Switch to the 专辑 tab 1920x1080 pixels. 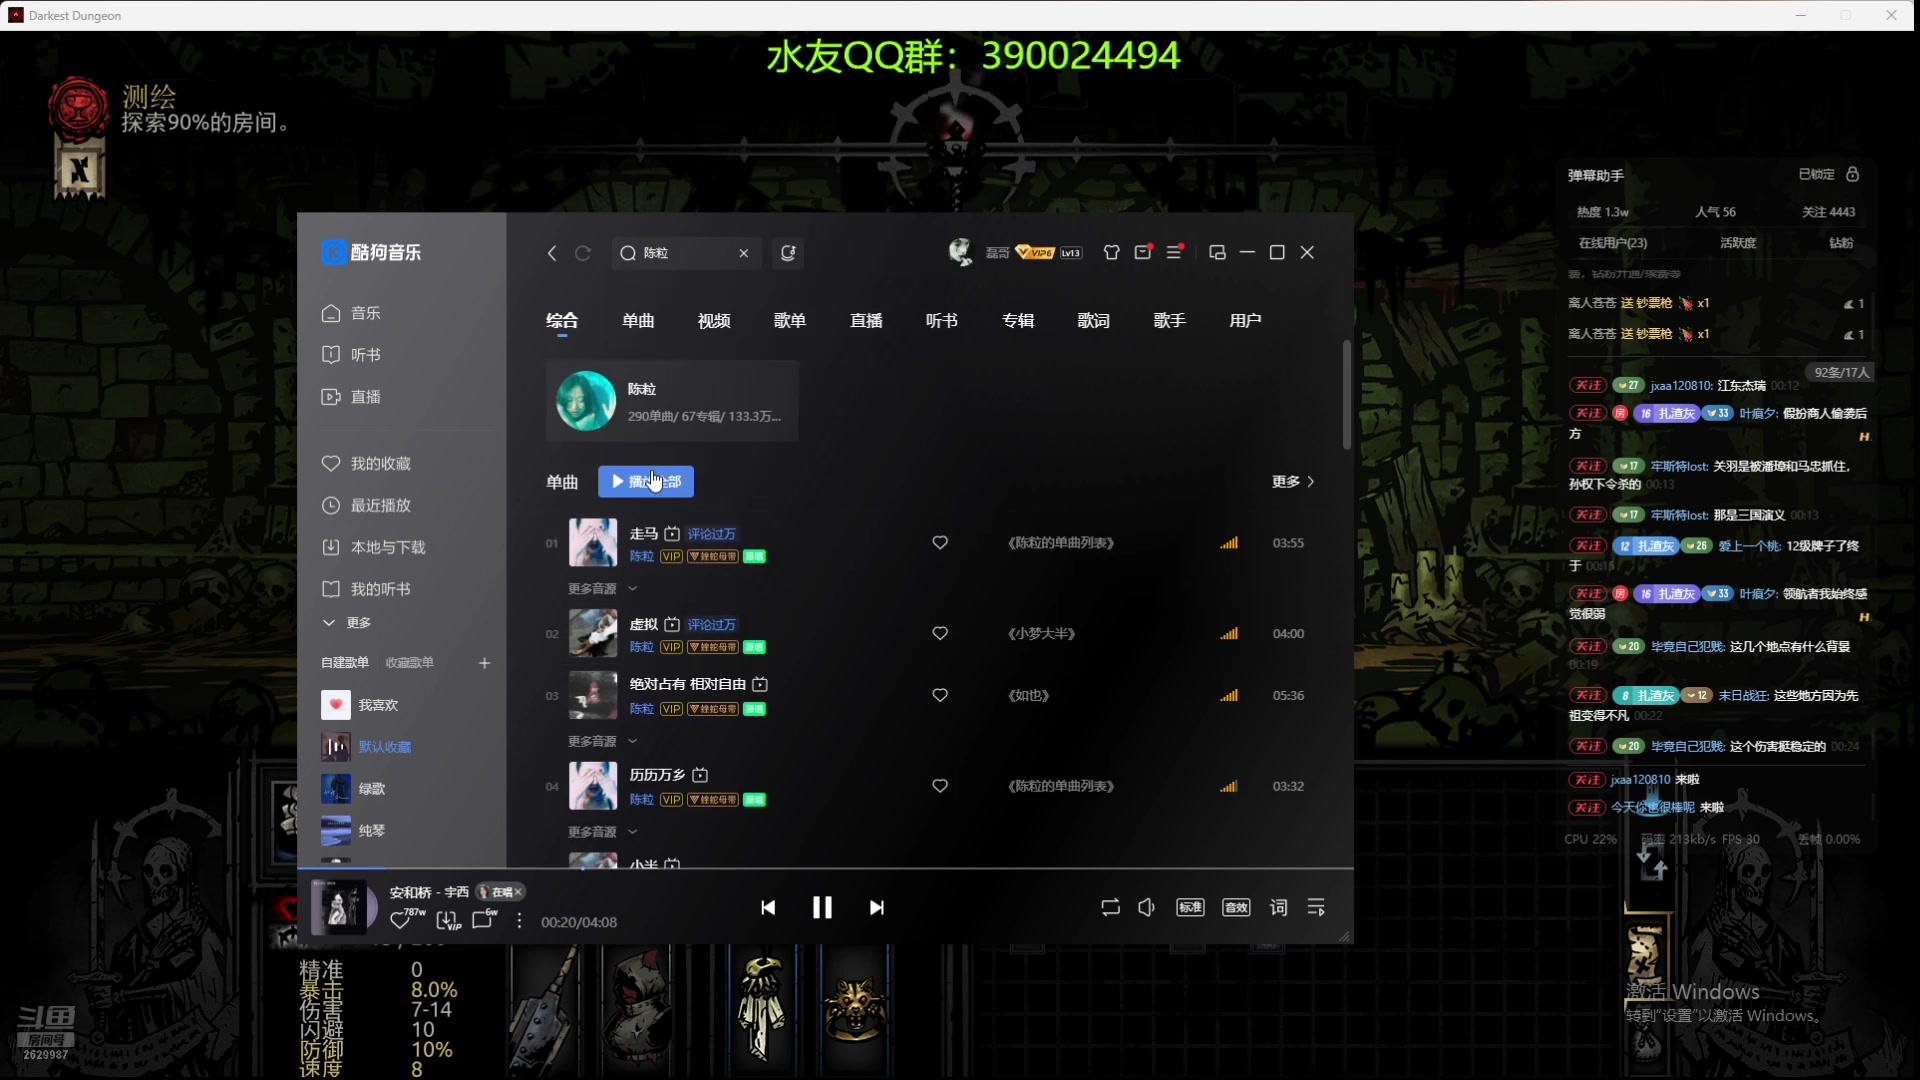click(x=1018, y=321)
